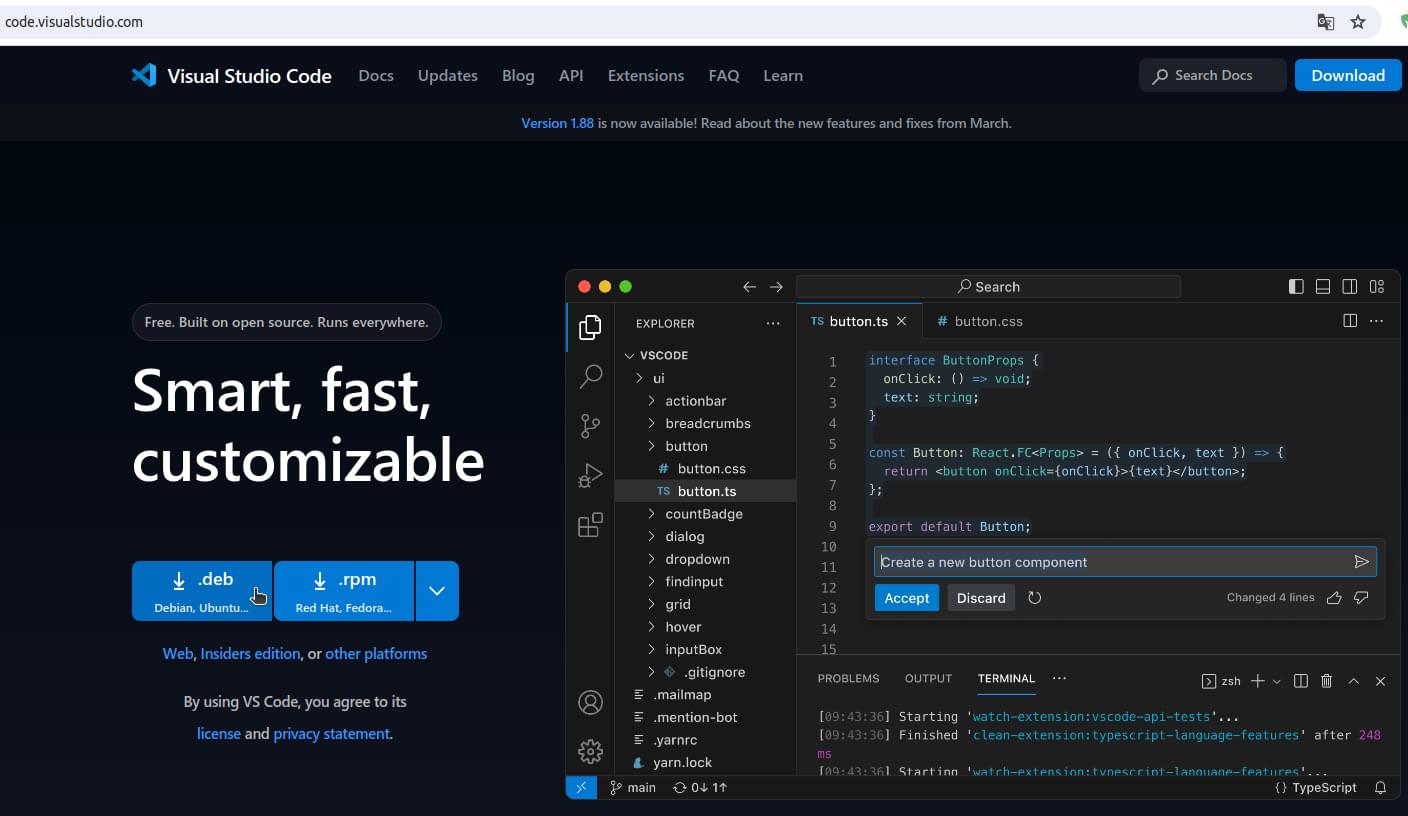Expand the countBadge folder
Viewport: 1408px width, 816px height.
tap(652, 514)
